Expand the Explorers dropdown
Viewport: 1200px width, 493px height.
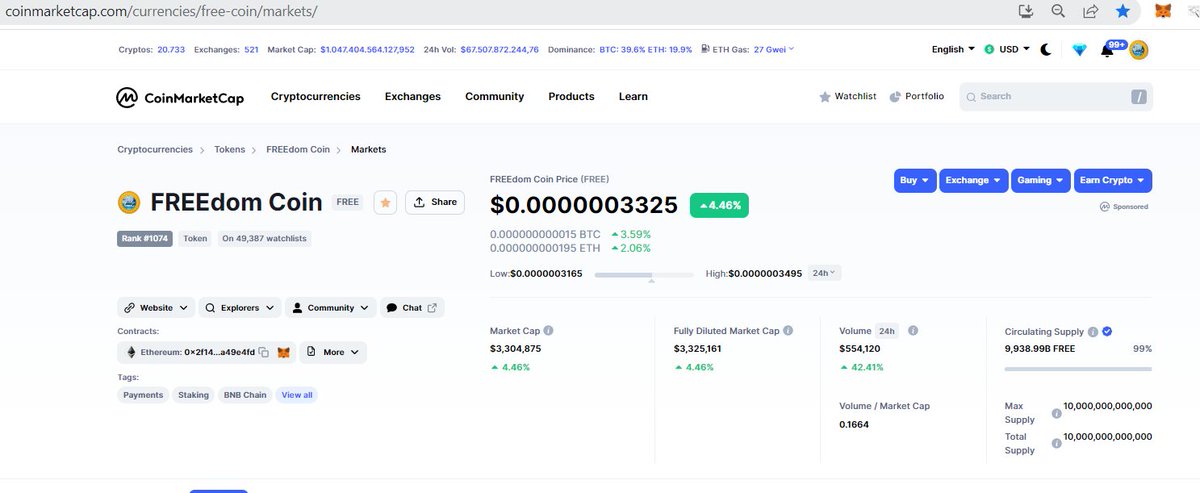[239, 308]
